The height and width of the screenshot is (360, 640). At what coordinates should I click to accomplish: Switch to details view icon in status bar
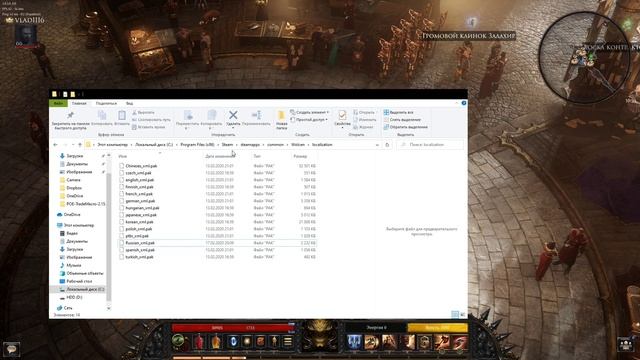(455, 314)
